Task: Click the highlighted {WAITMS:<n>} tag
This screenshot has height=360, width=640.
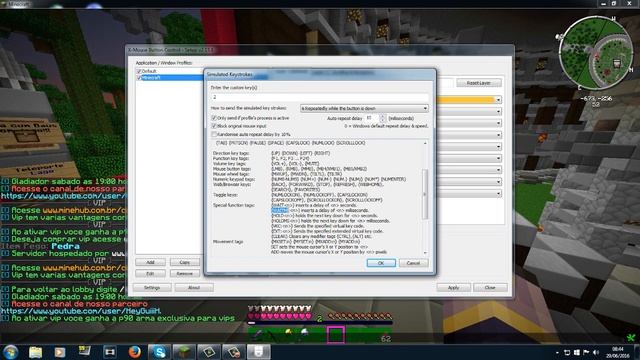Action: (280, 211)
